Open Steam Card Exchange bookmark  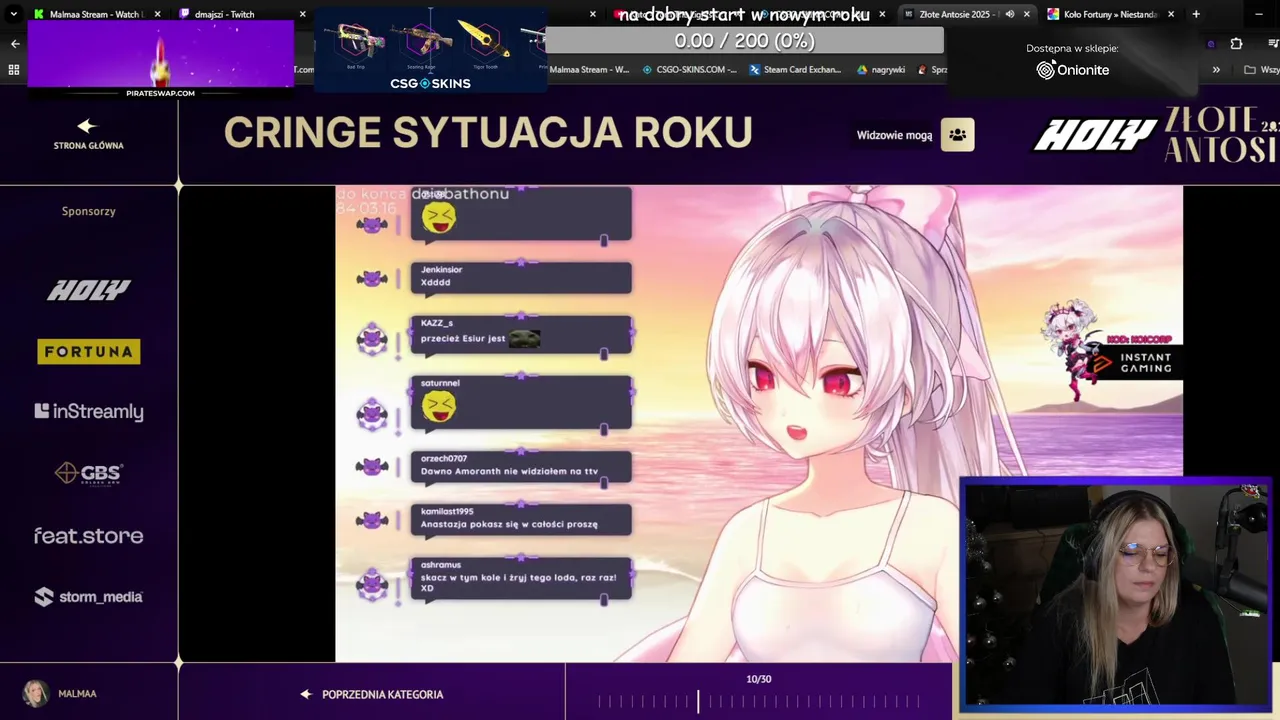(794, 70)
